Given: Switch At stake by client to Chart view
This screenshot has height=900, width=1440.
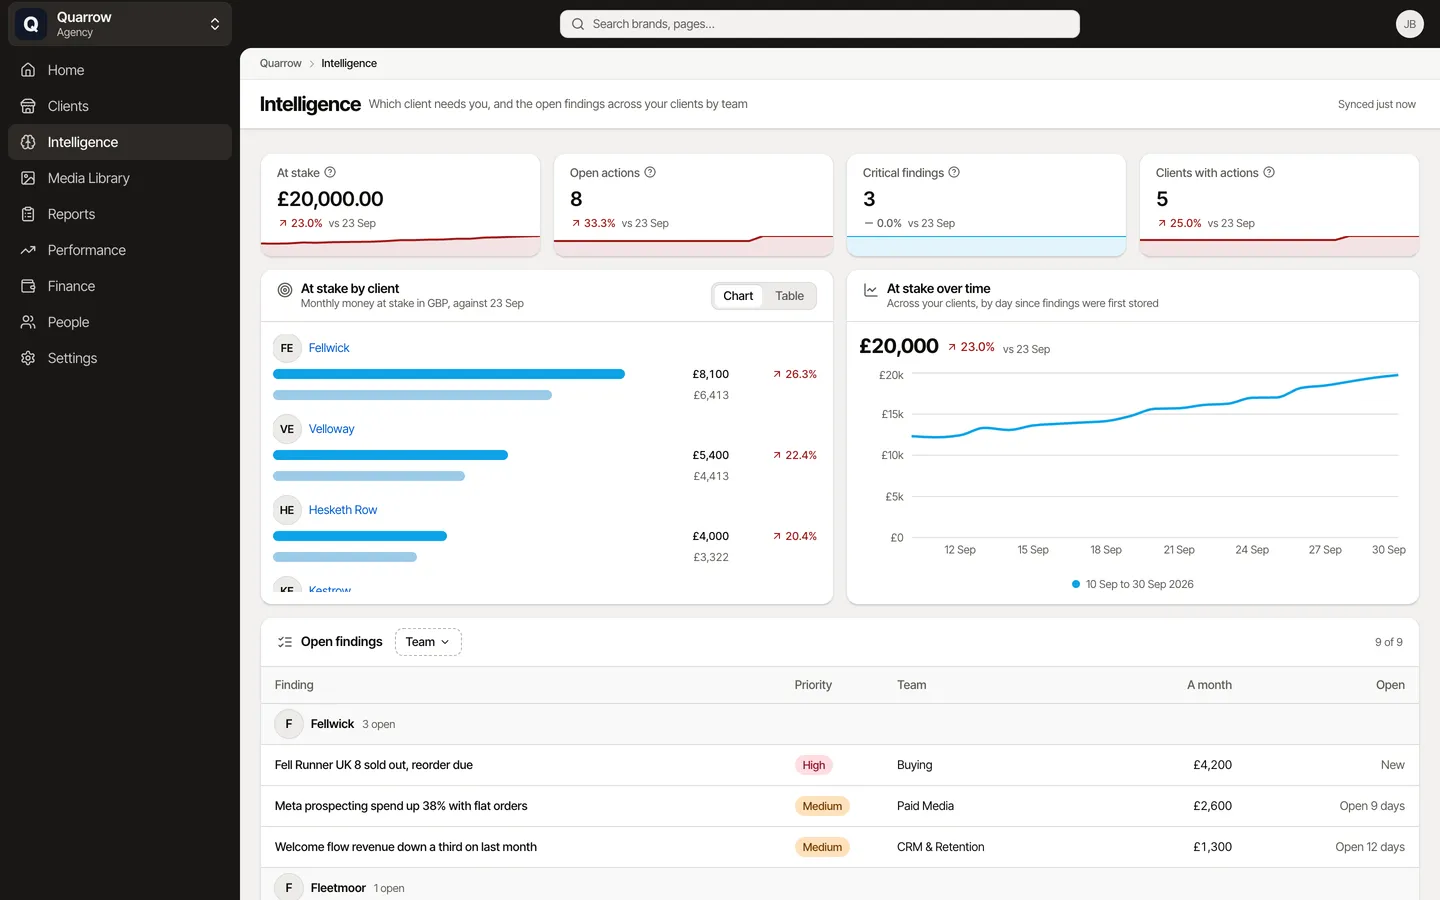Looking at the screenshot, I should click(738, 296).
